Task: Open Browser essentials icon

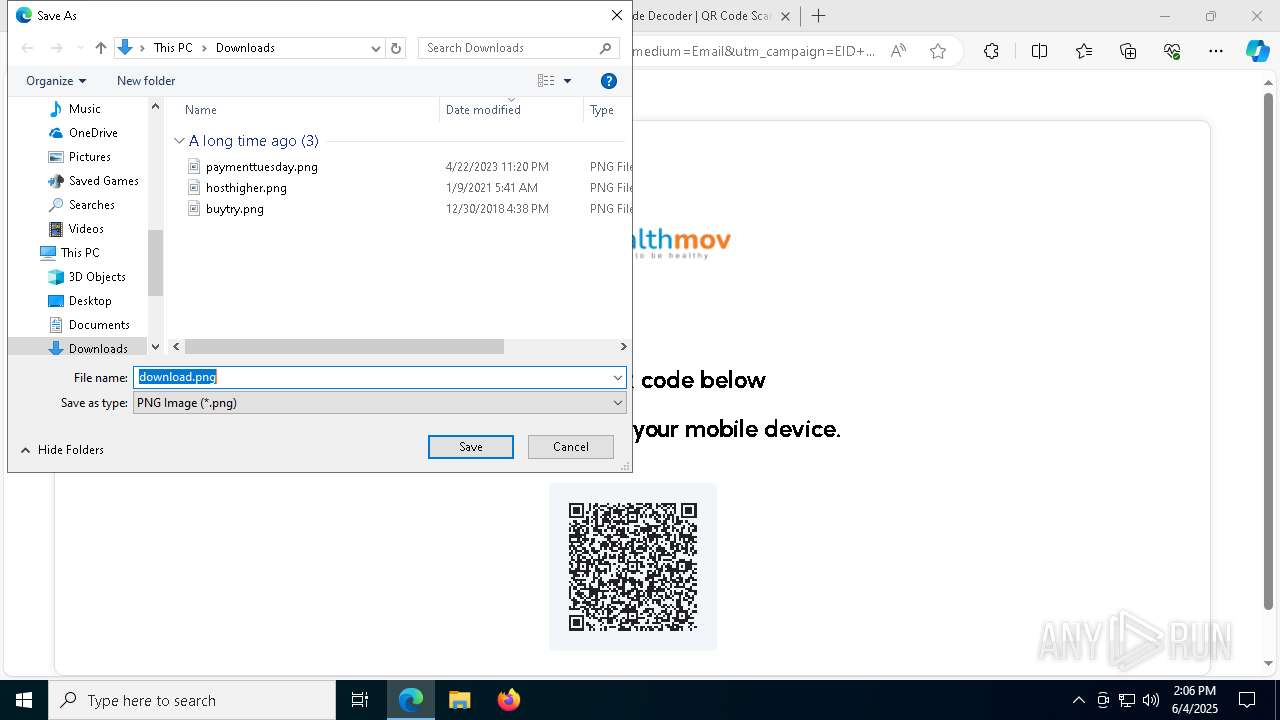Action: [1172, 51]
